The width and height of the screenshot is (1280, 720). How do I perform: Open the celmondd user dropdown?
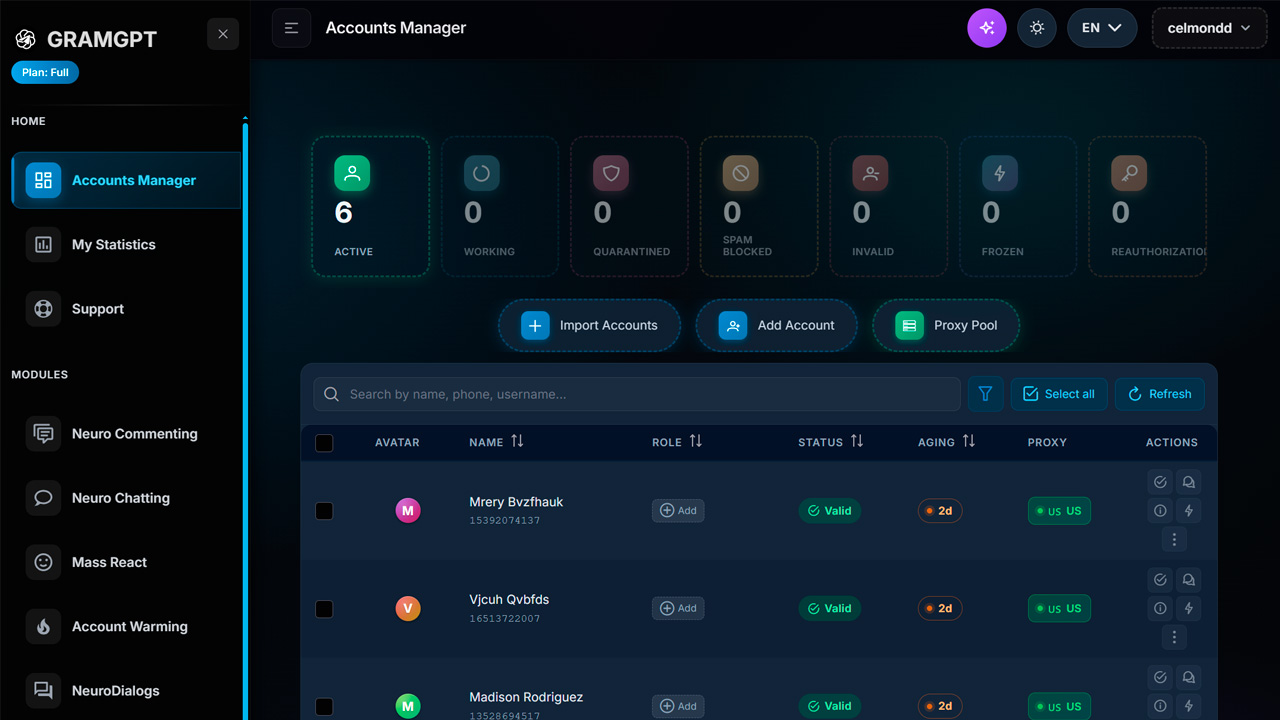click(1209, 28)
